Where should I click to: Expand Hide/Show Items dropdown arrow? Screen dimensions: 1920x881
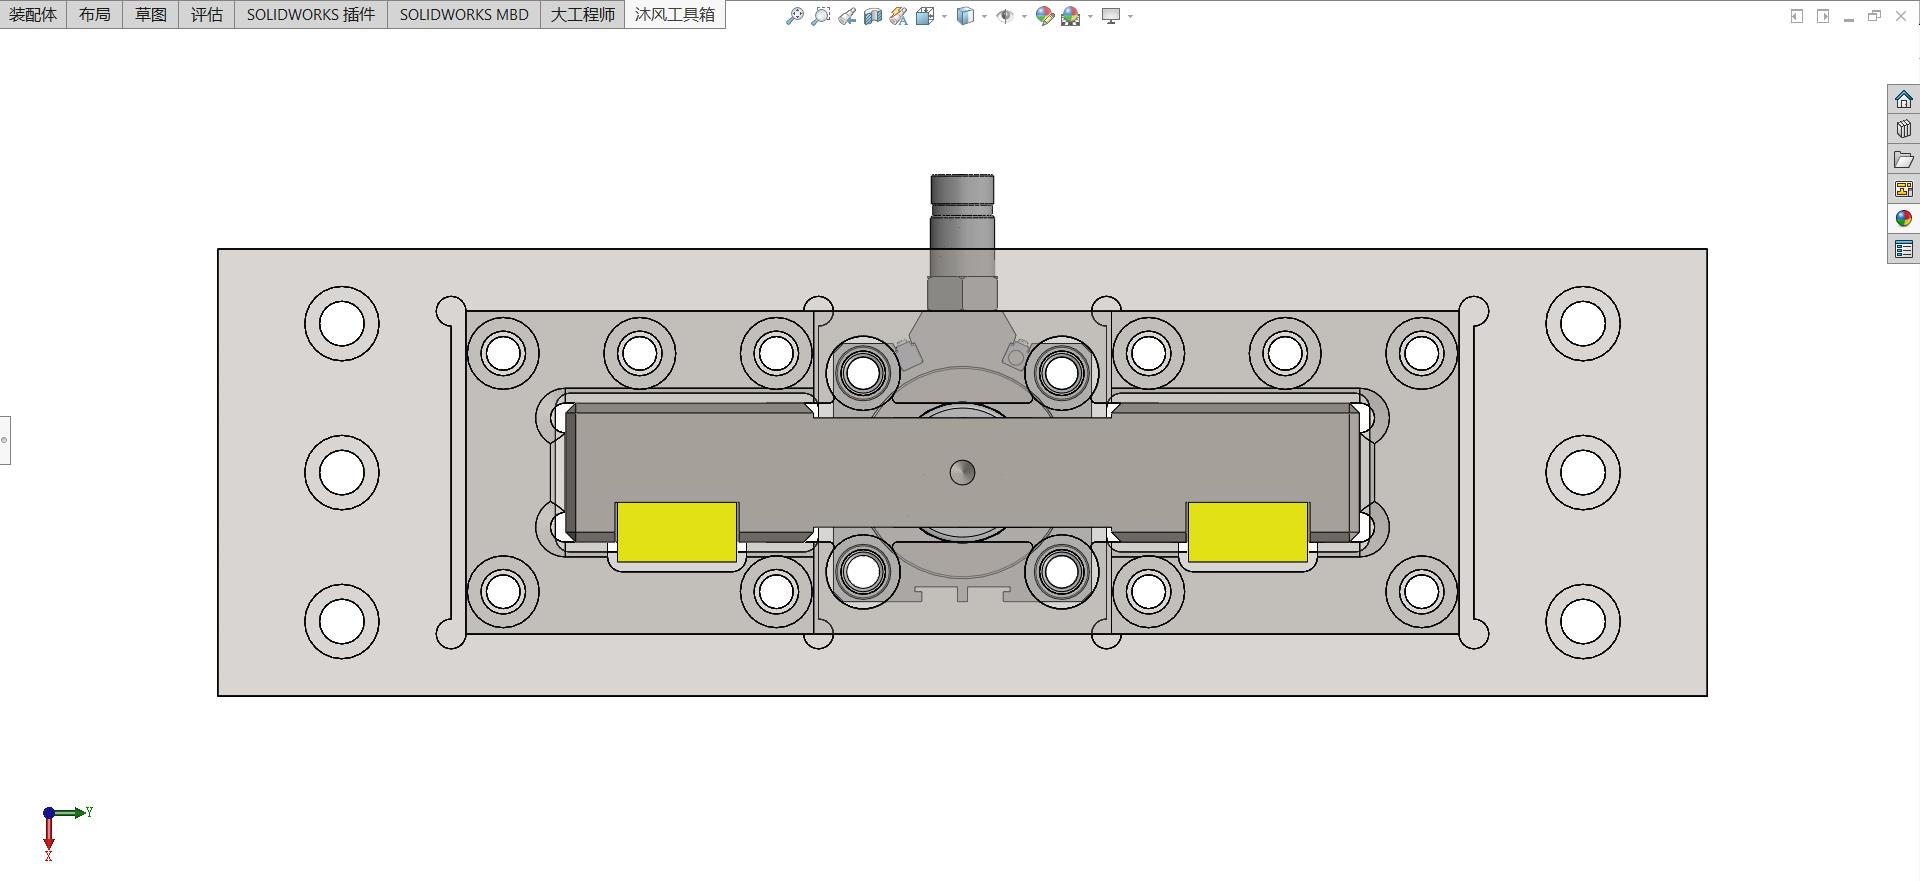(x=1024, y=16)
